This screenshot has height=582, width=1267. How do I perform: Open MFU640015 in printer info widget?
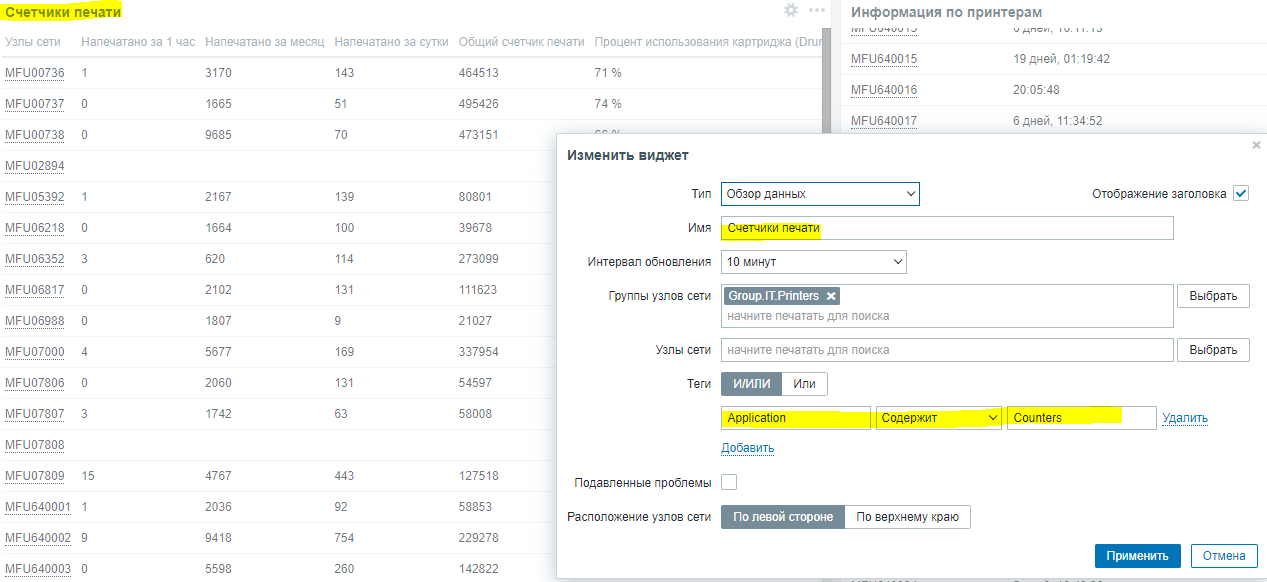[884, 59]
